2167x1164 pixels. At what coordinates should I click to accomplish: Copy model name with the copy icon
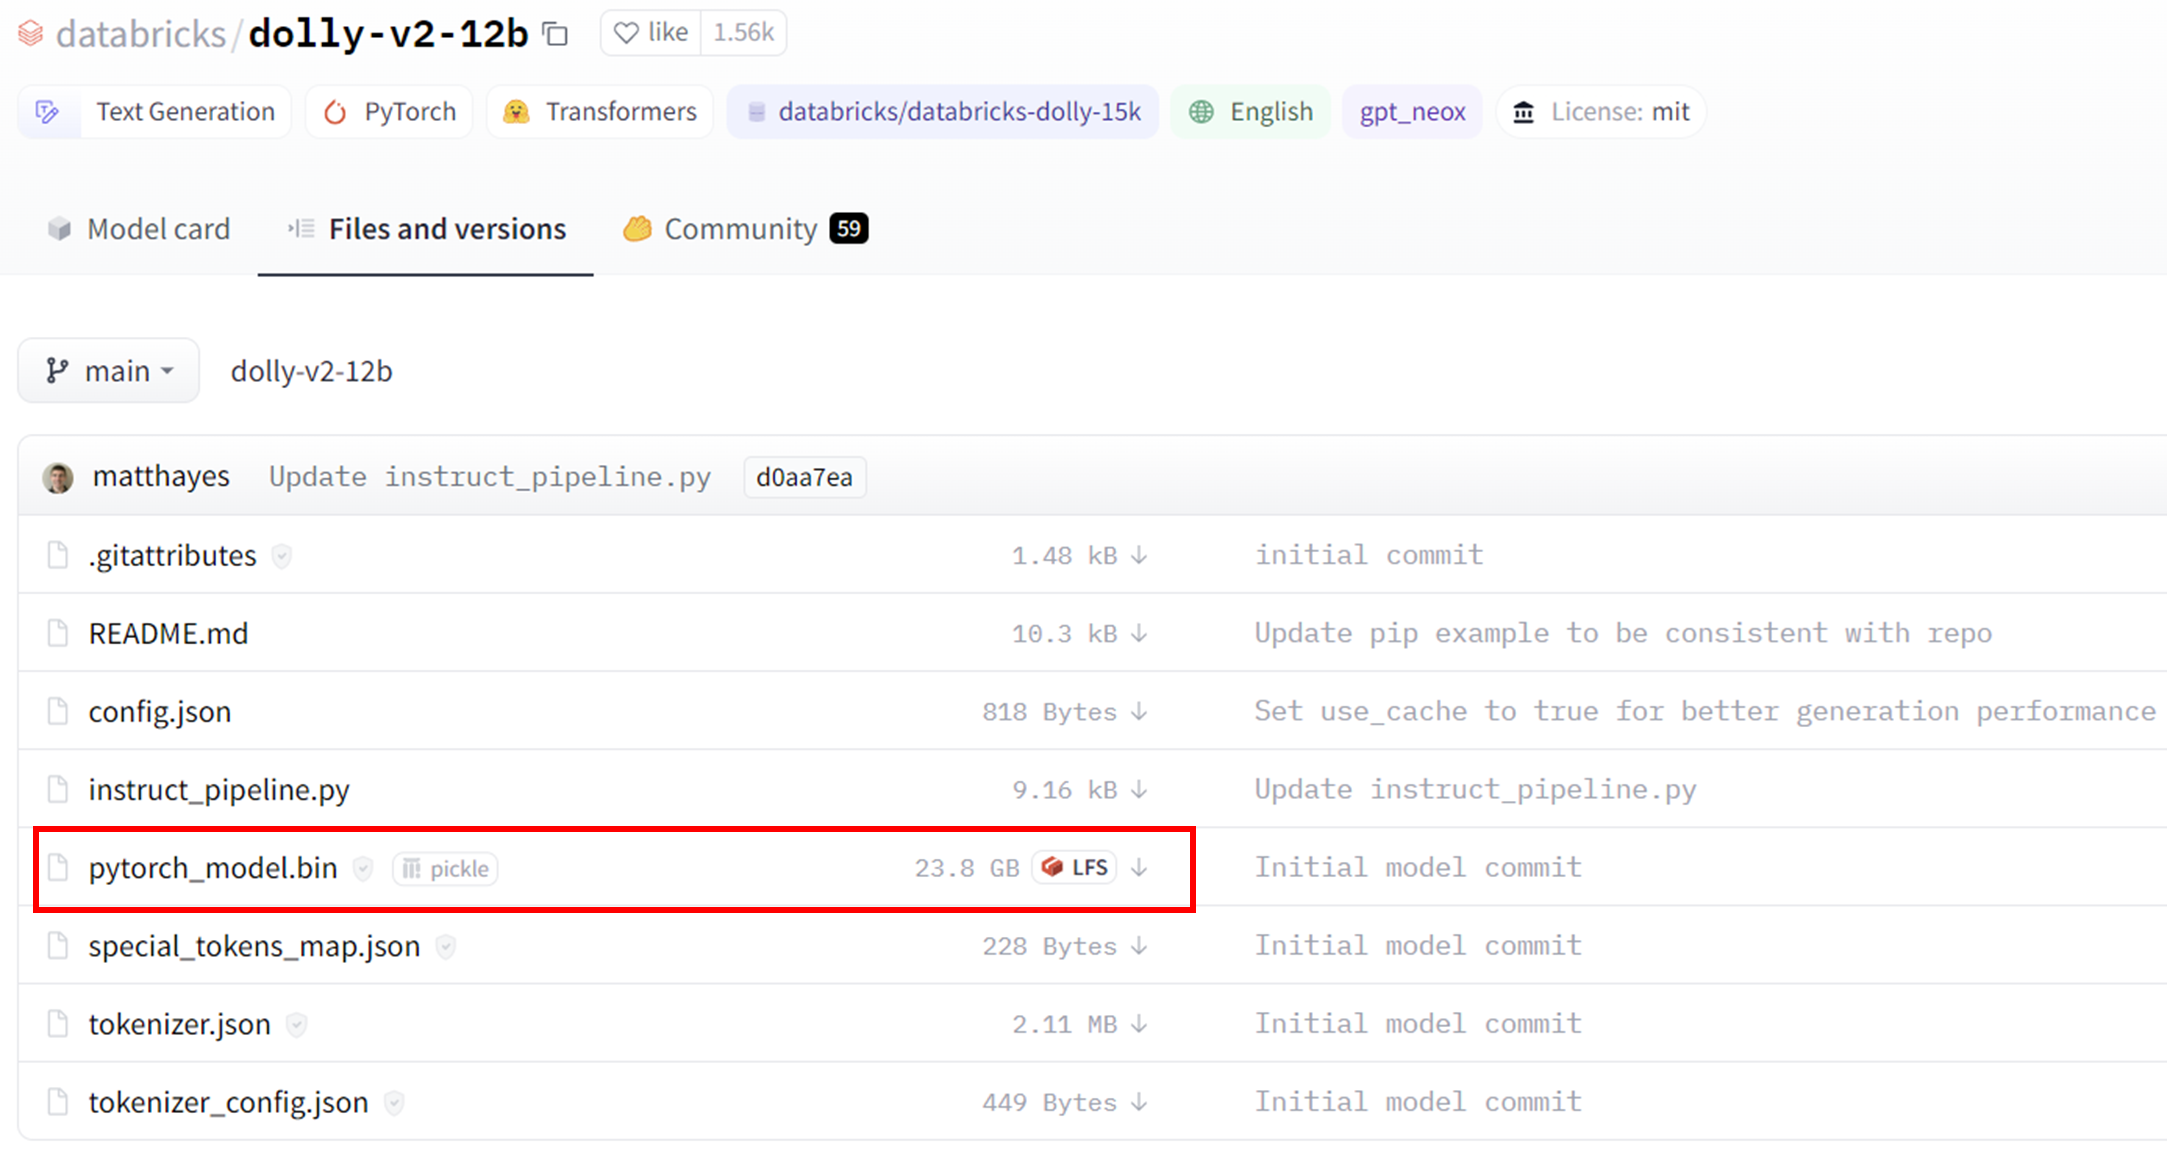(x=556, y=34)
